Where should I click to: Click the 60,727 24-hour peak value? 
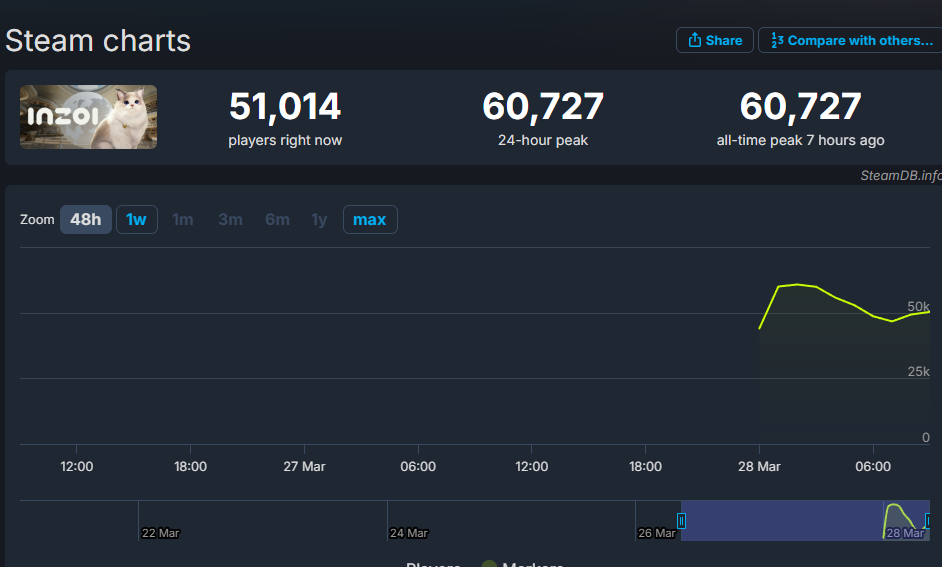pos(542,106)
